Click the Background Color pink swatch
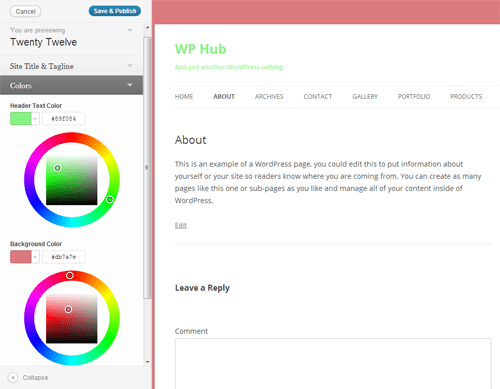Screen dimensions: 500x389 click(21, 257)
